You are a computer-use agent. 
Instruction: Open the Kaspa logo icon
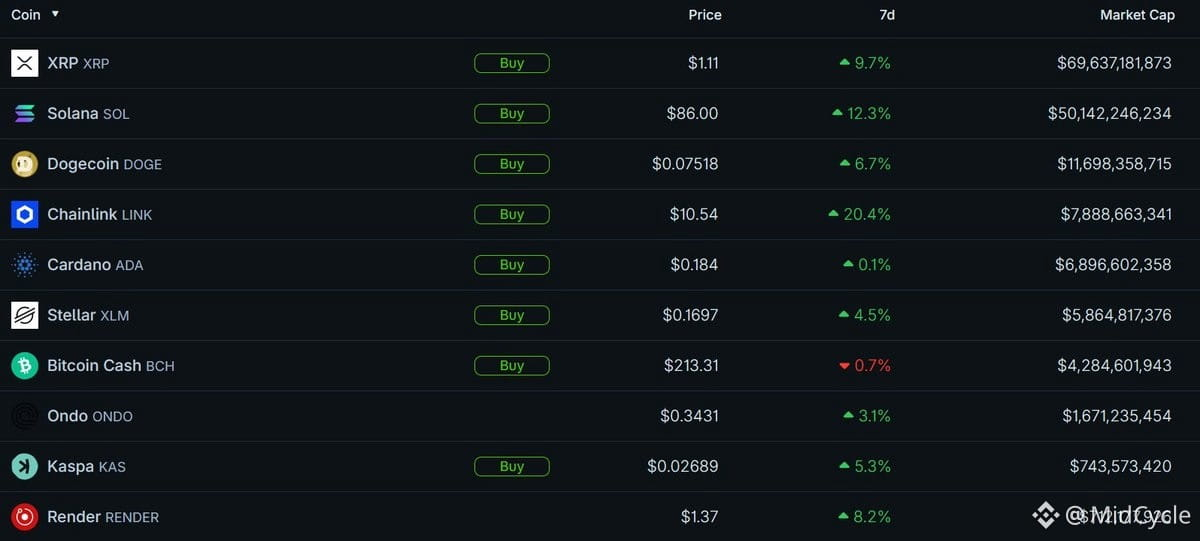(x=24, y=466)
